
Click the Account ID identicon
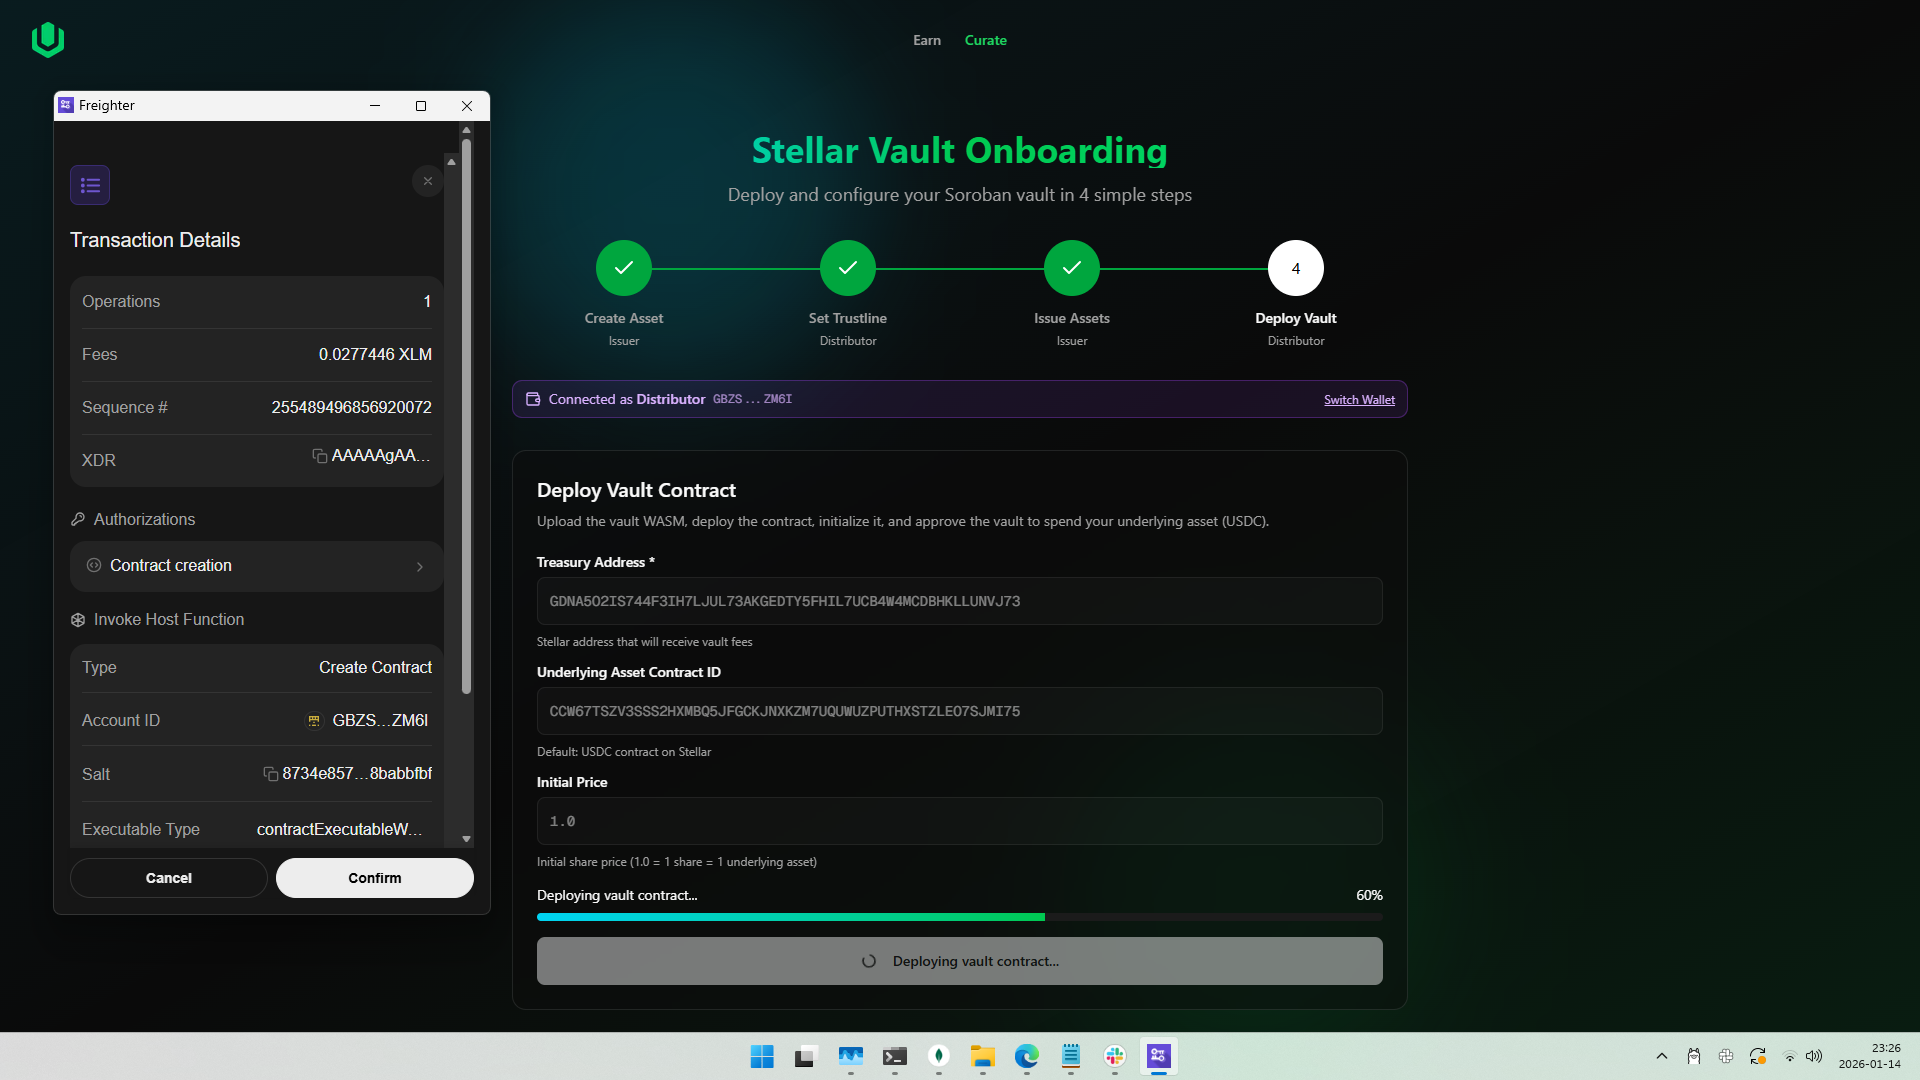314,720
